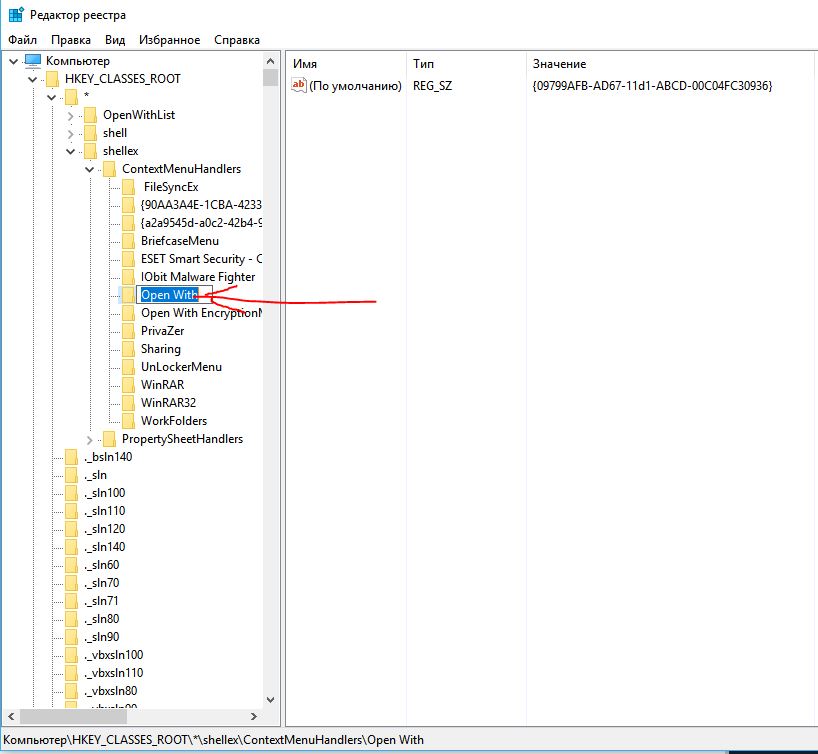
Task: Select the ESET Smart Security key
Action: tap(201, 259)
